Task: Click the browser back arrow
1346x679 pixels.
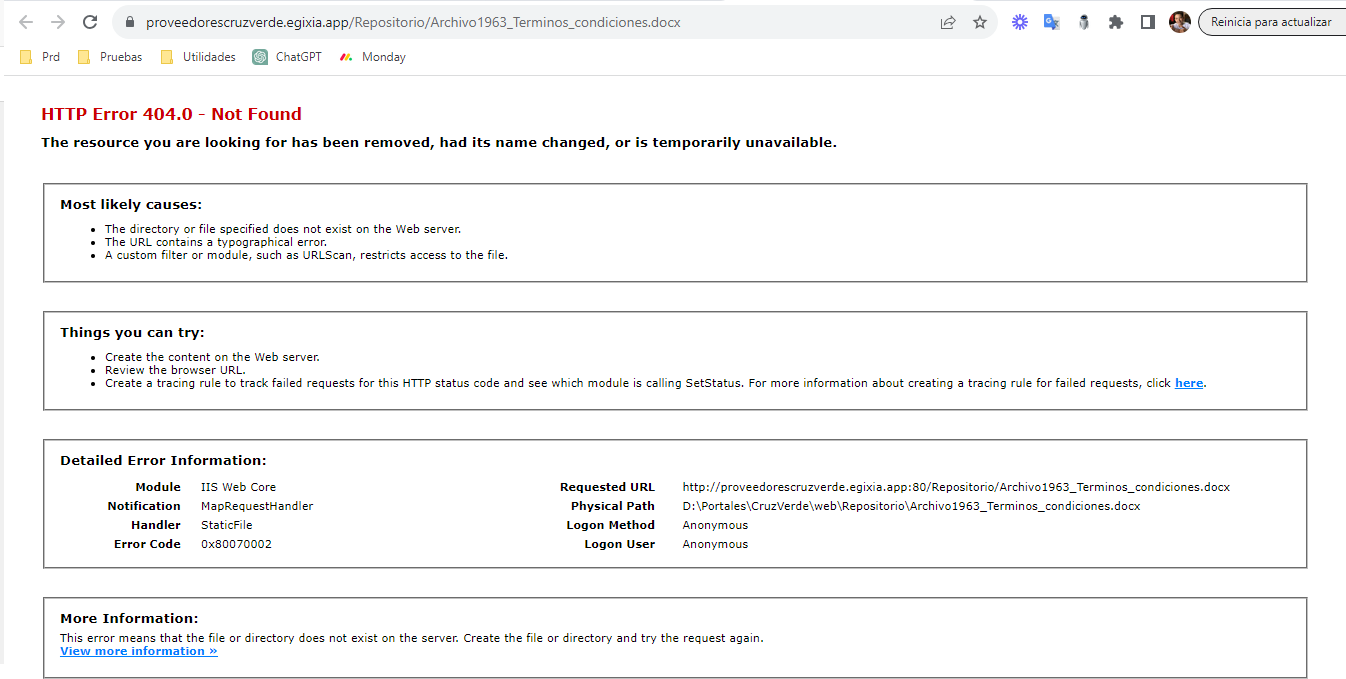Action: point(26,22)
